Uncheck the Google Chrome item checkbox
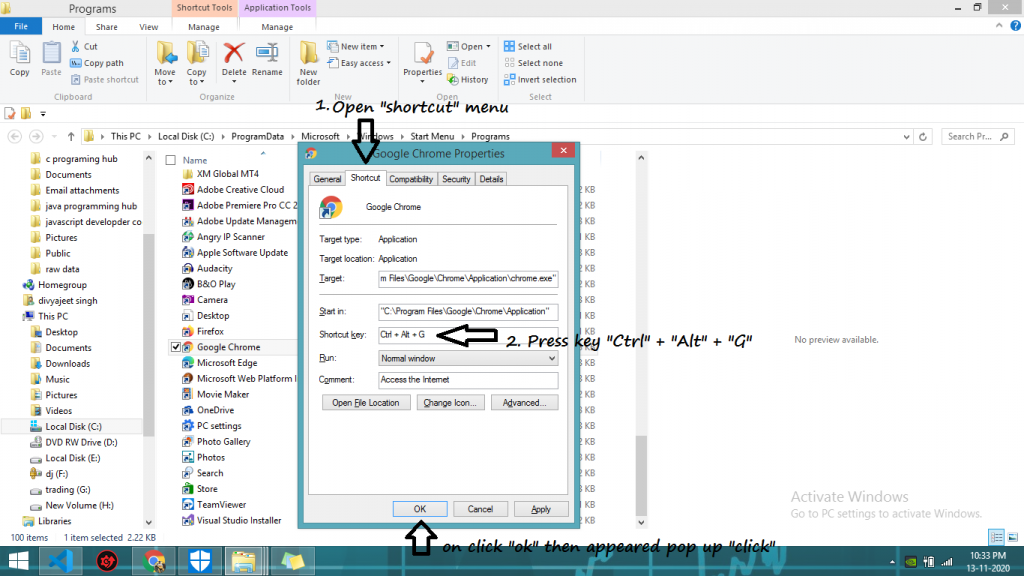The image size is (1024, 576). (176, 347)
